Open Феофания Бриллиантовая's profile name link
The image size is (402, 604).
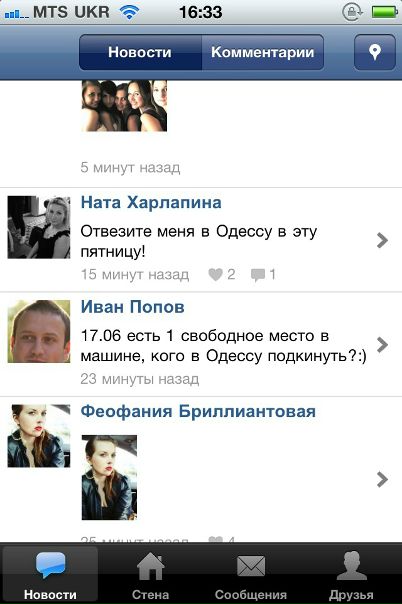198,411
